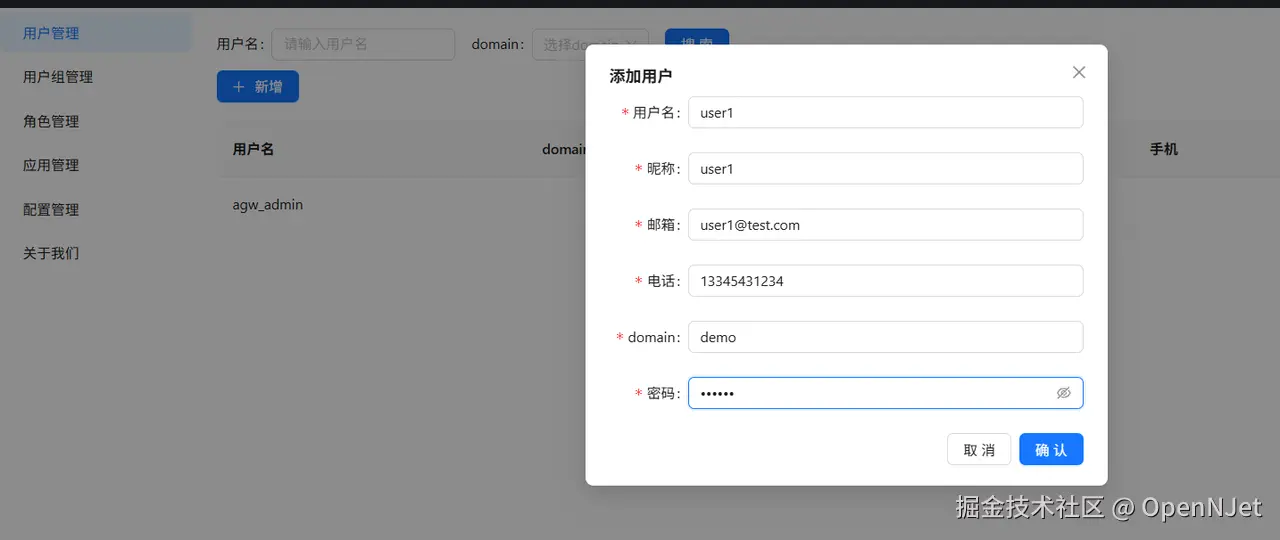Screen dimensions: 1280x540
Task: Click the plus icon on 新增 button
Action: 239,87
